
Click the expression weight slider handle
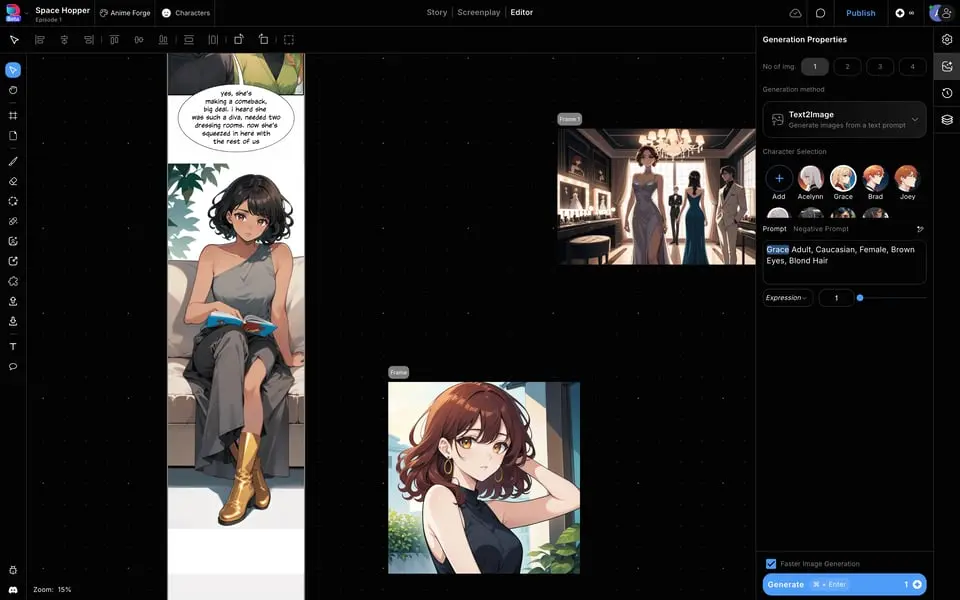click(x=860, y=298)
